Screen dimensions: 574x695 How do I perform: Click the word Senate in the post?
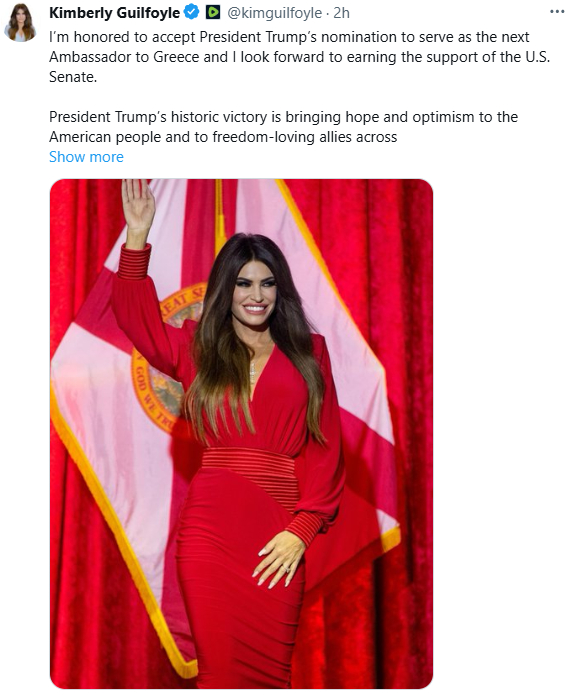(x=72, y=77)
